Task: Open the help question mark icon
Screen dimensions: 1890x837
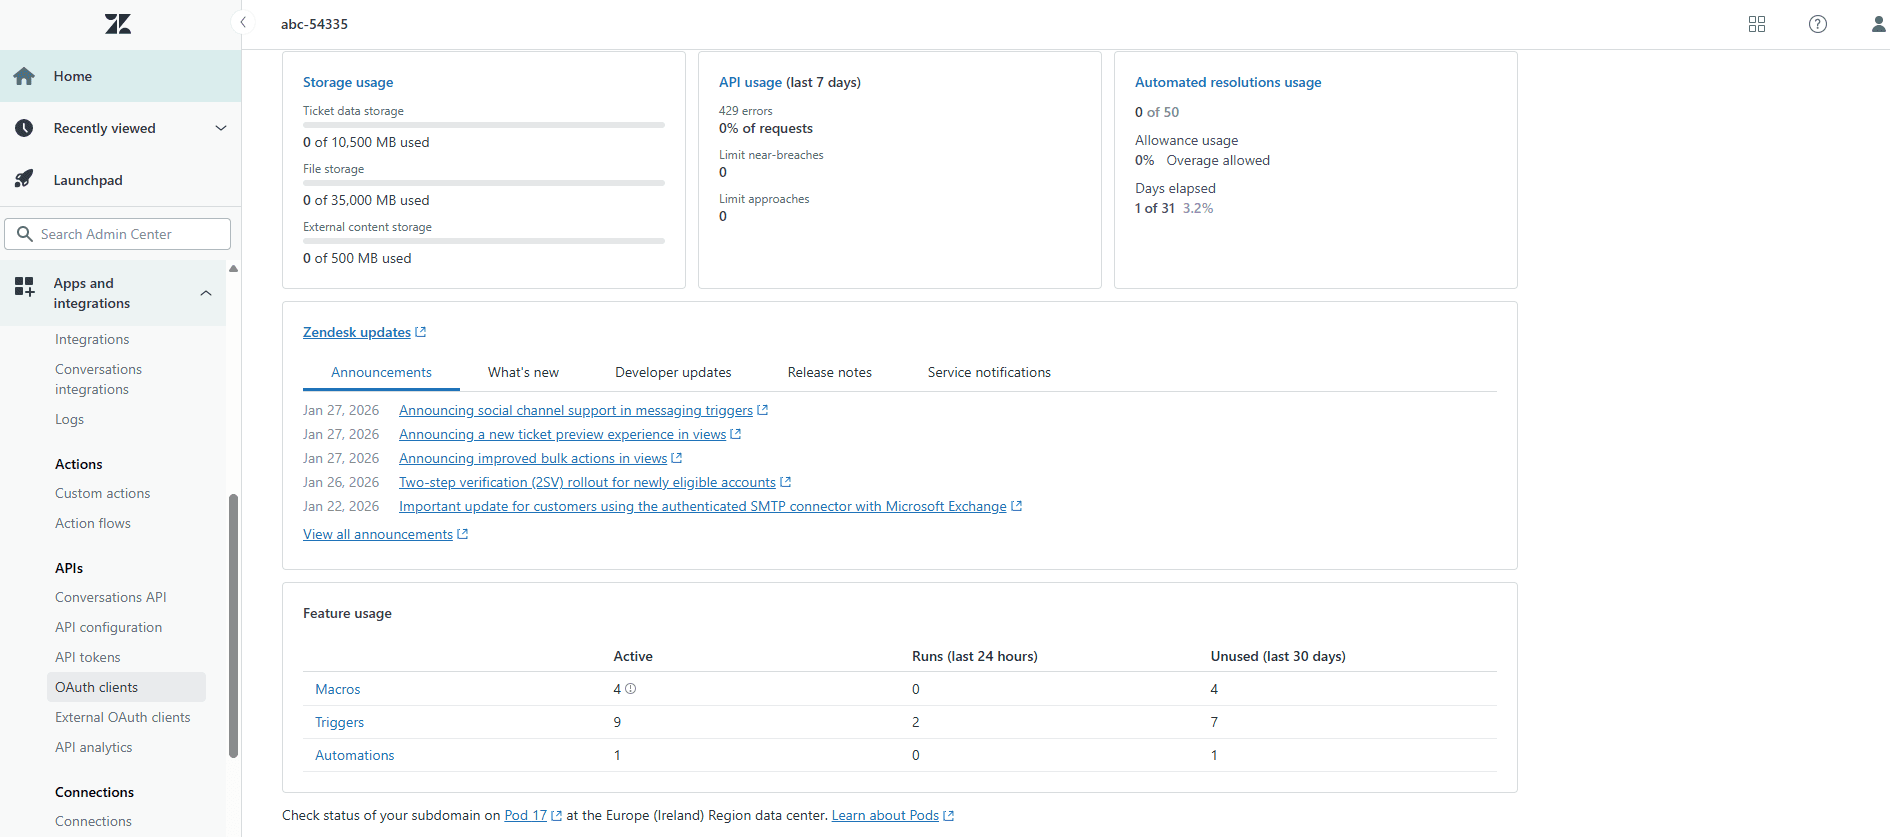Action: (x=1818, y=24)
